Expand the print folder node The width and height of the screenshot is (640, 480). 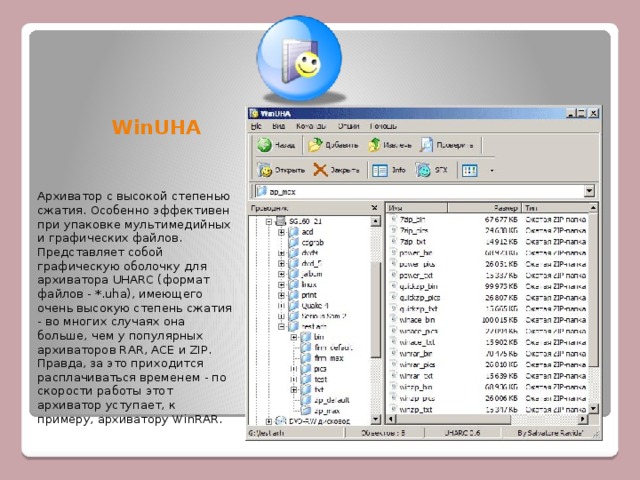[x=281, y=295]
